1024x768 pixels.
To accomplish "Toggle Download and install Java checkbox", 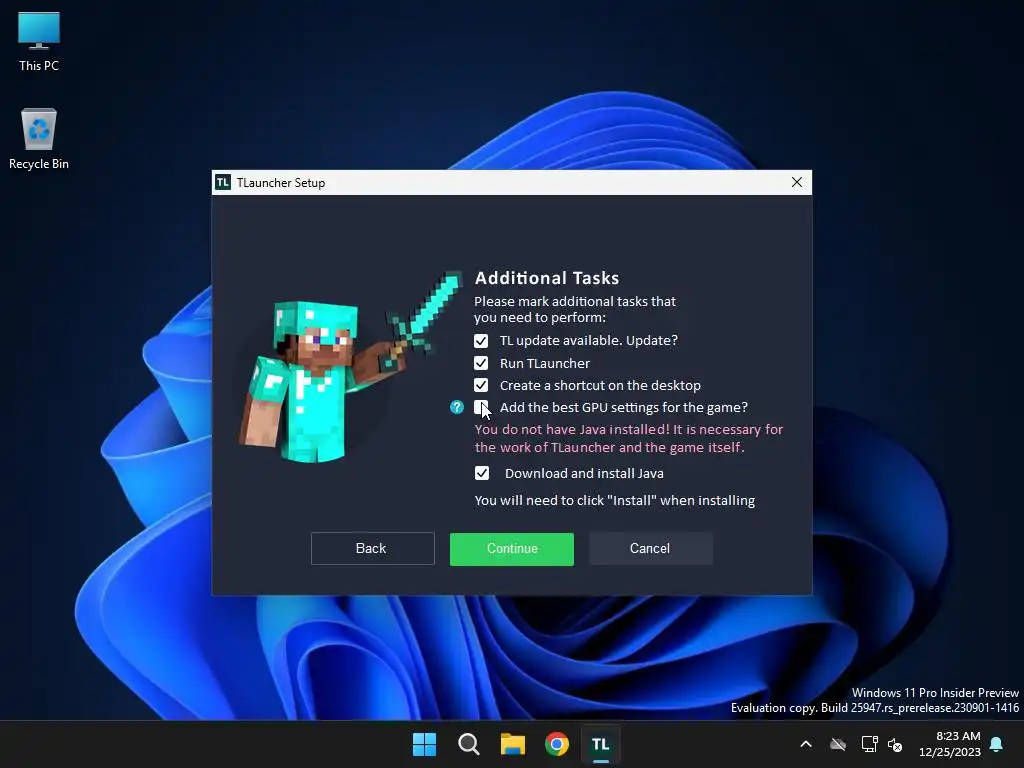I will (x=482, y=473).
